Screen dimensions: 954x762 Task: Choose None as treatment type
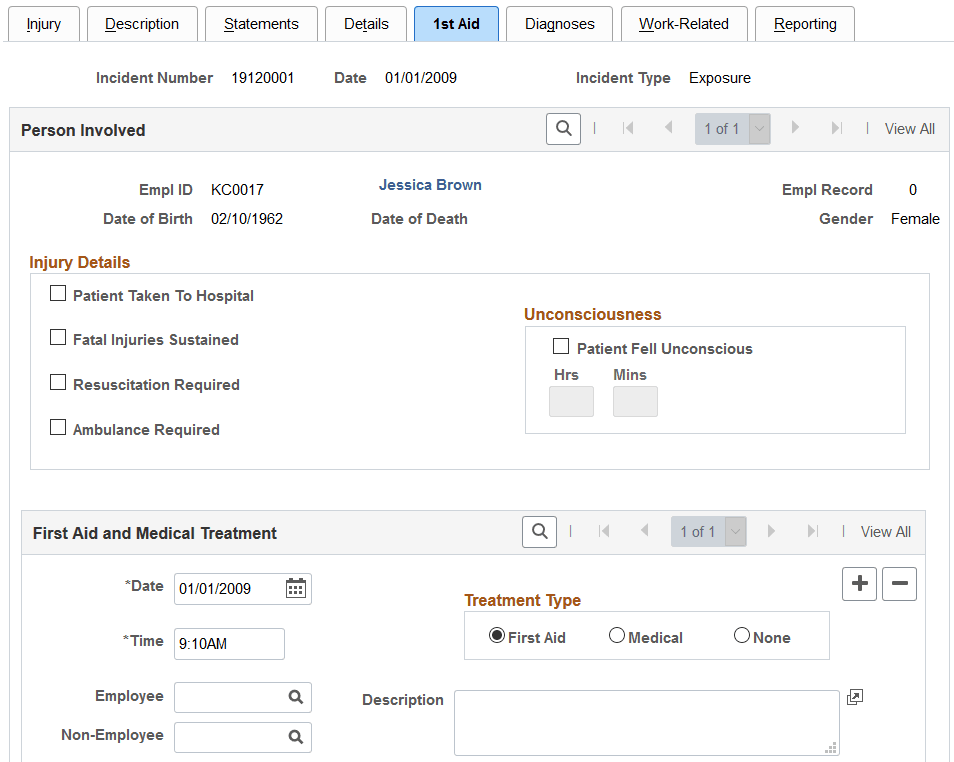pos(742,636)
